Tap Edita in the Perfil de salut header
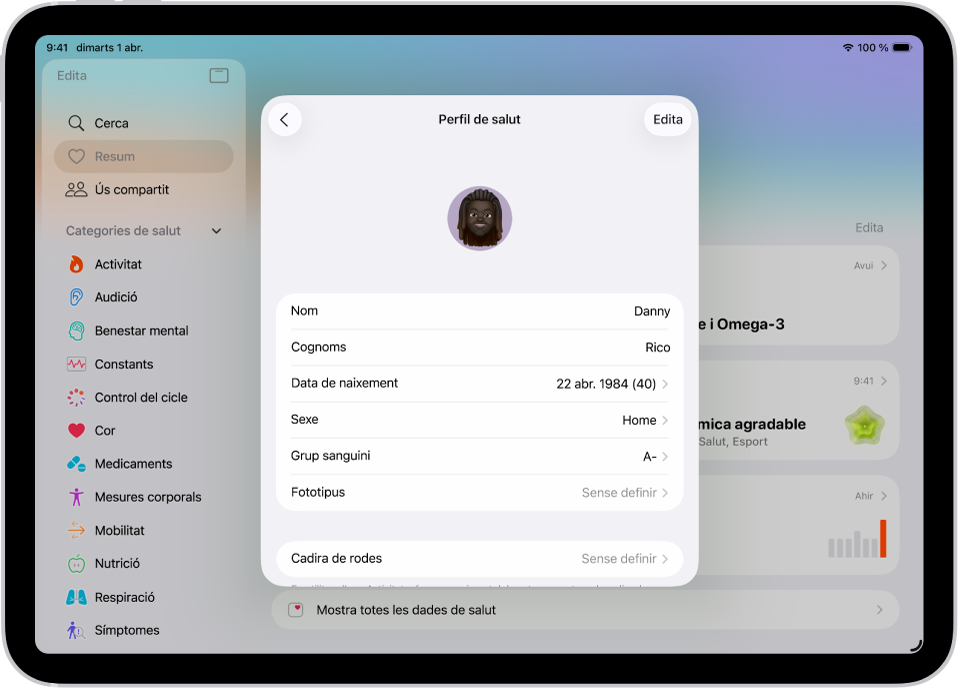This screenshot has height=689, width=960. (x=667, y=119)
